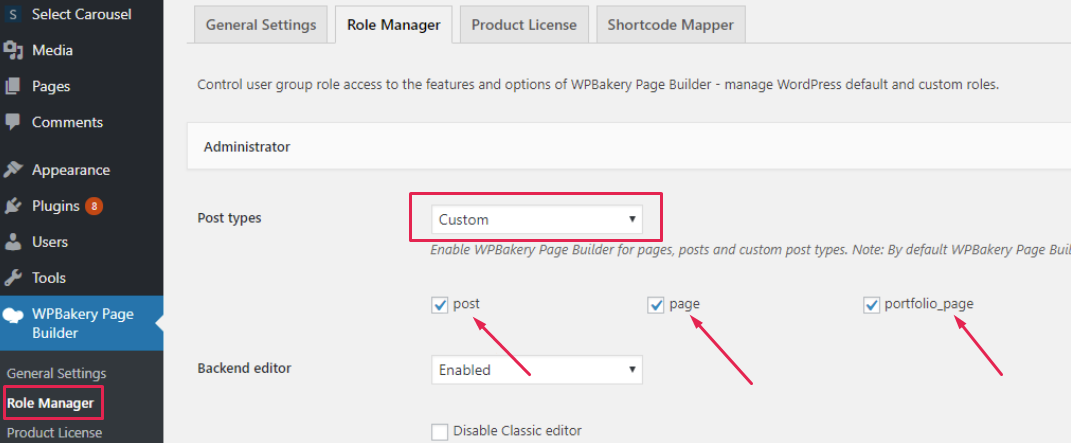Click the Users person icon
The image size is (1071, 443).
(13, 242)
